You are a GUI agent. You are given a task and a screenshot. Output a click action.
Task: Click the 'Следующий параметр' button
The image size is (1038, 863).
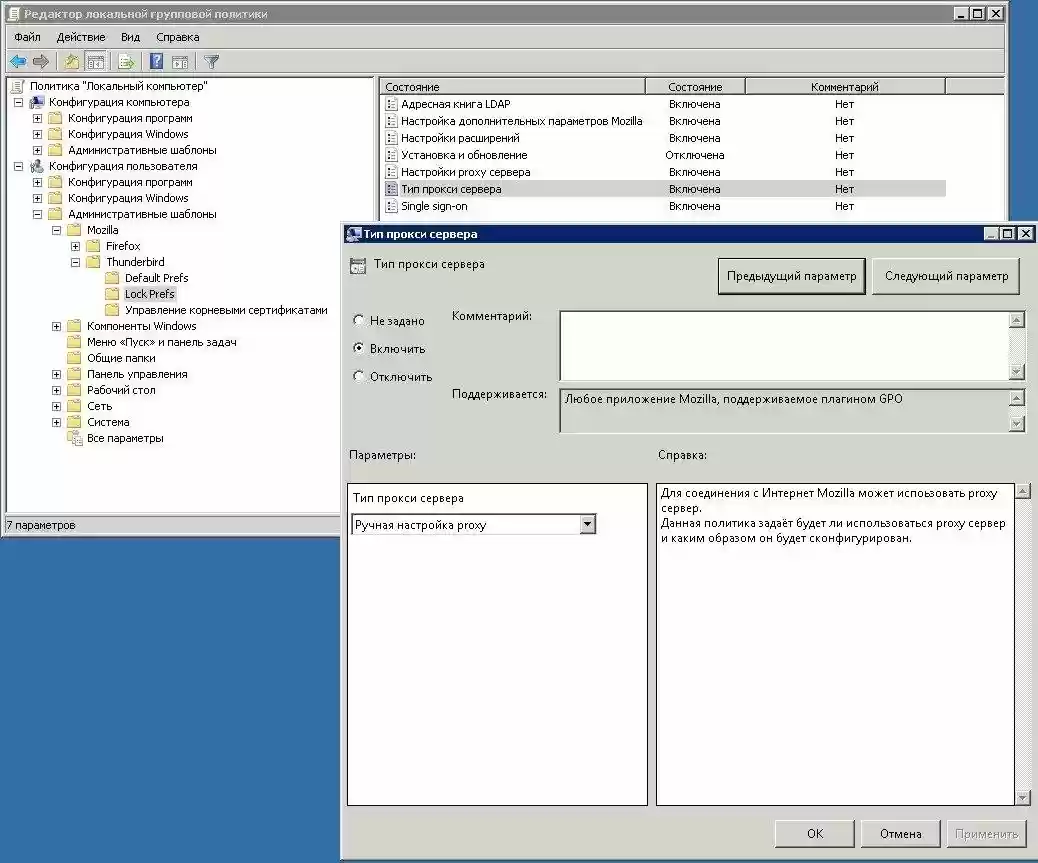[944, 276]
